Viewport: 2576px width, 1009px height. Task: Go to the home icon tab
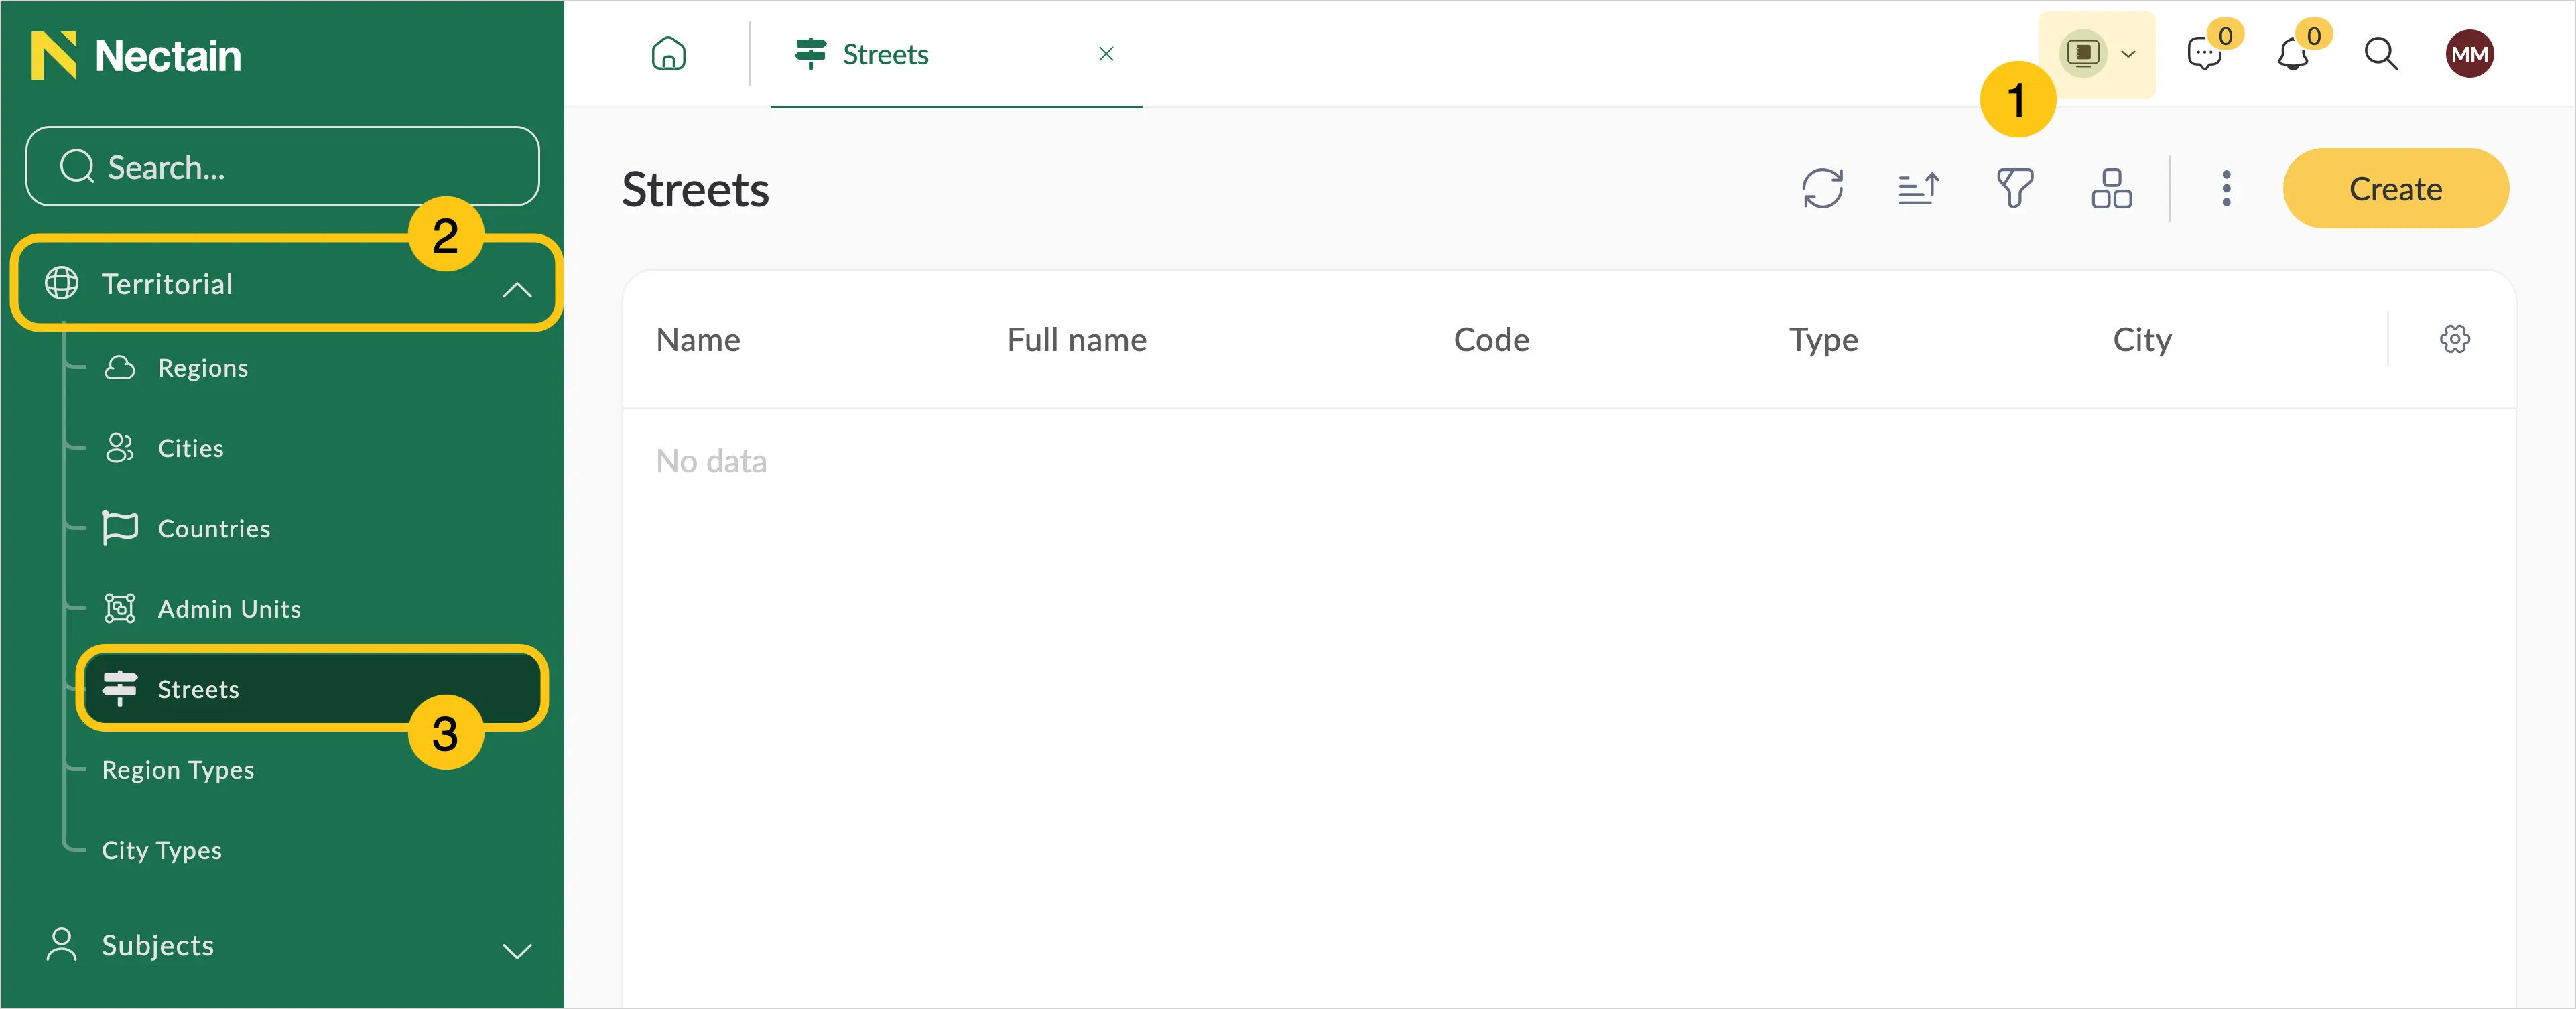[x=668, y=53]
